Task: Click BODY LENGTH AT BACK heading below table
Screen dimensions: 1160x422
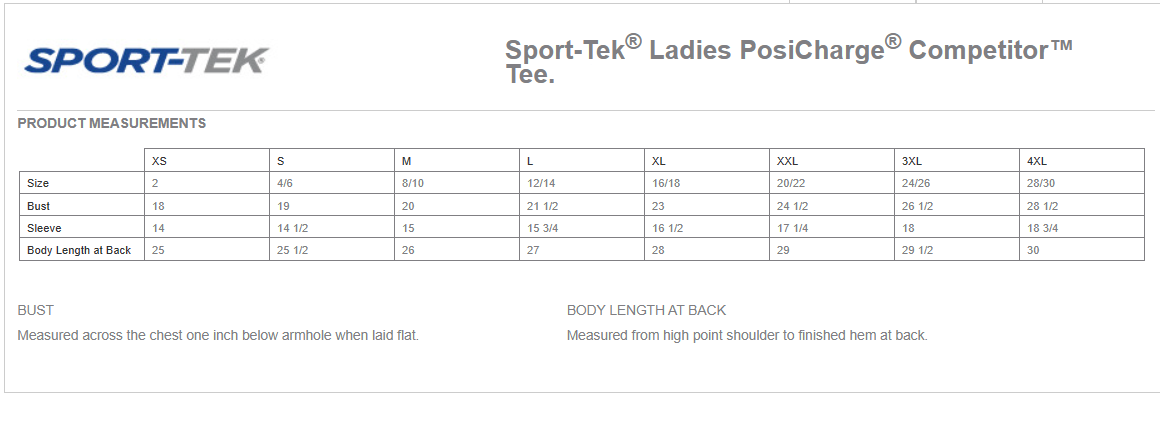Action: (646, 310)
